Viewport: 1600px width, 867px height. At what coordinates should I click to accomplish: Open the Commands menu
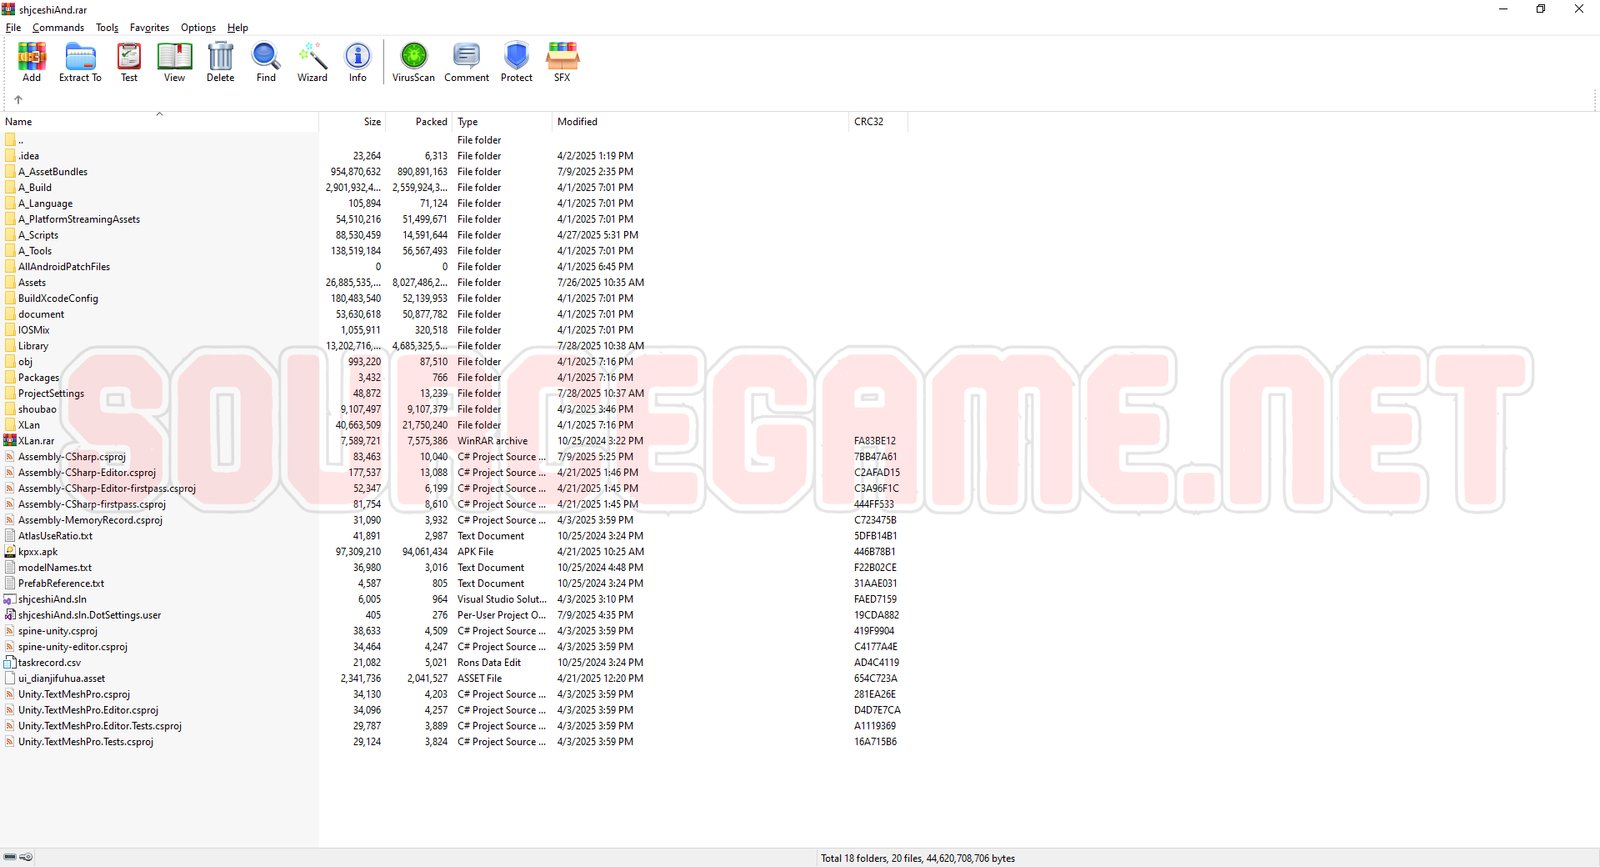[58, 28]
